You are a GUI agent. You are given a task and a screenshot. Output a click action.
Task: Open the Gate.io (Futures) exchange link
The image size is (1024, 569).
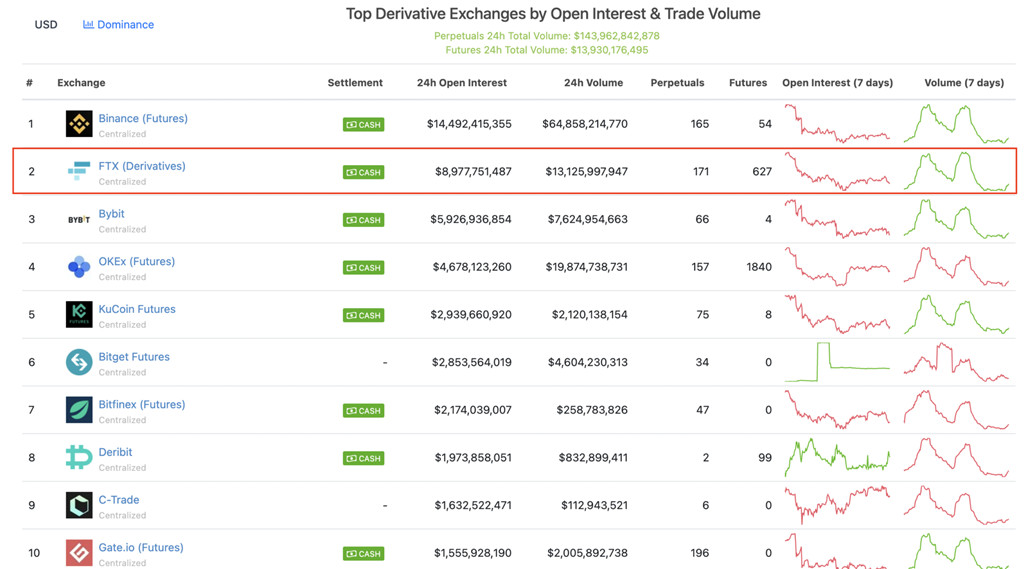(x=141, y=547)
